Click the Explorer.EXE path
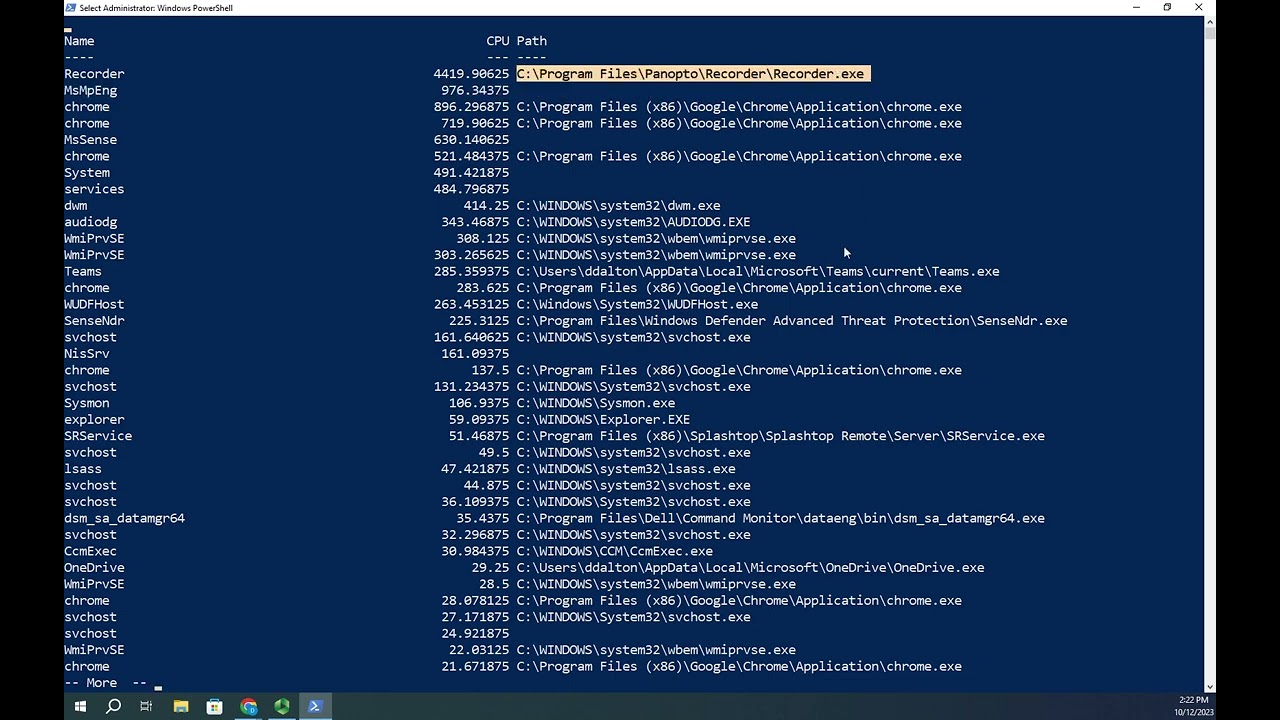1280x720 pixels. pyautogui.click(x=603, y=419)
